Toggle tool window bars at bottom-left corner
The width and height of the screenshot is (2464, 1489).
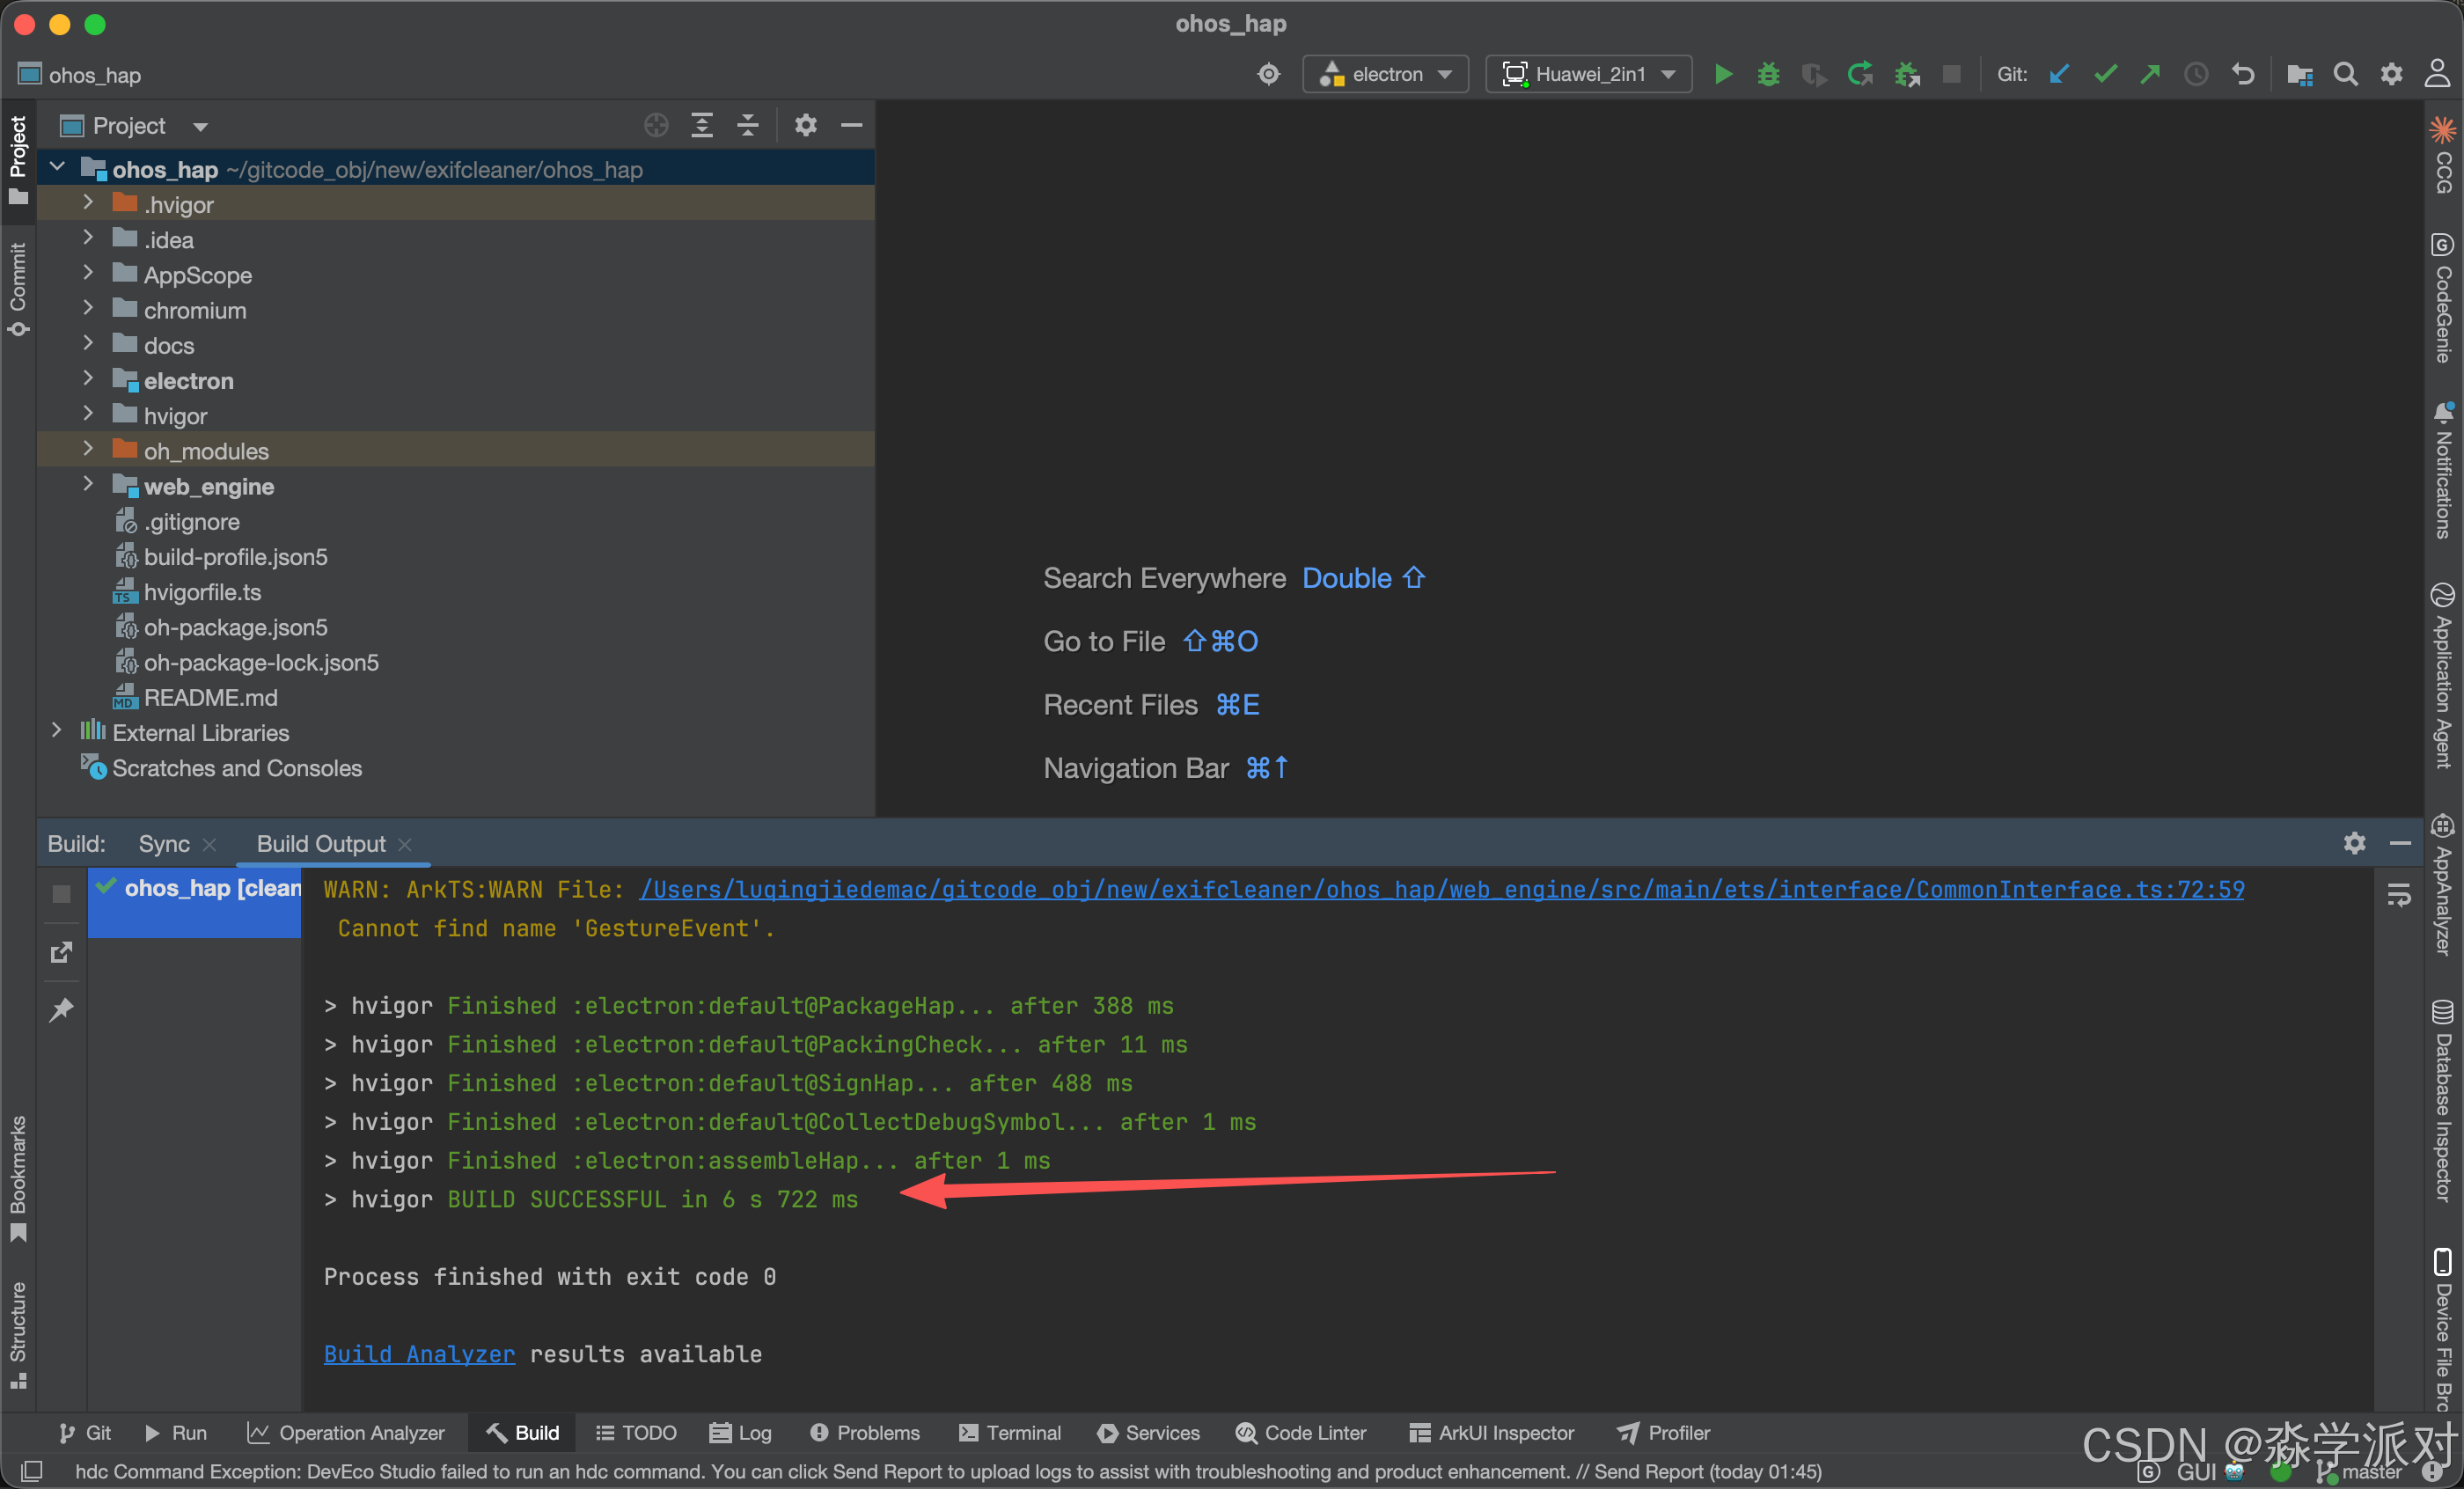tap(31, 1471)
